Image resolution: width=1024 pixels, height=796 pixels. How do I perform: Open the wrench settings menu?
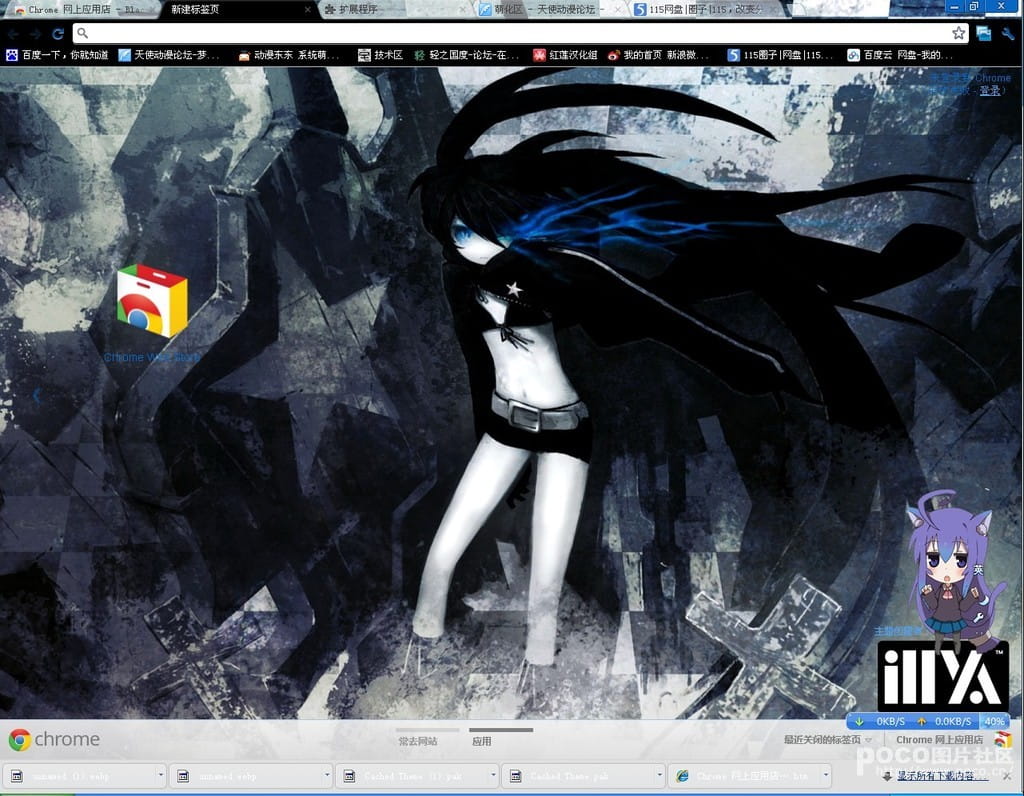[1008, 33]
